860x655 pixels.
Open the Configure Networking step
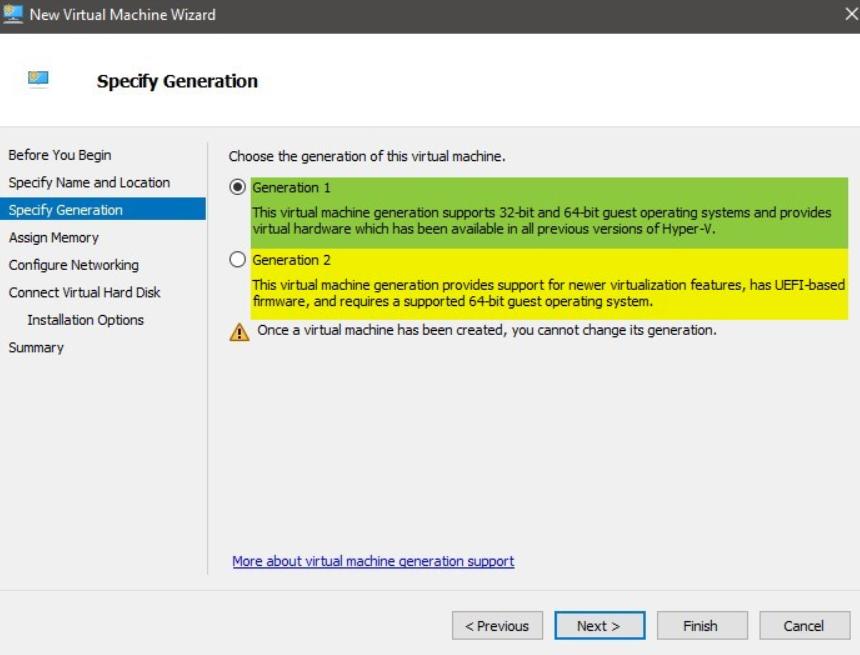[x=74, y=265]
